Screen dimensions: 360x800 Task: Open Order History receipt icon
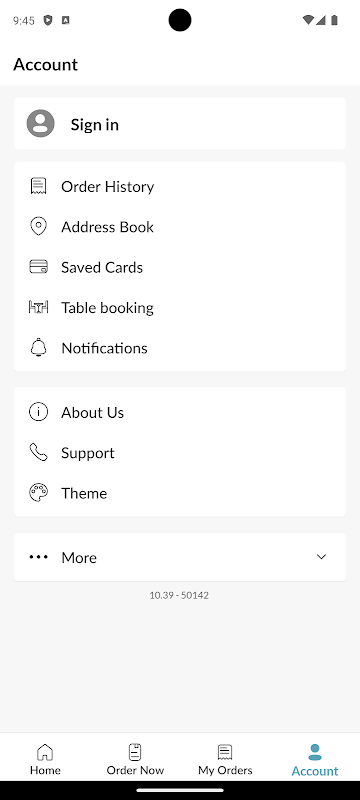click(38, 186)
